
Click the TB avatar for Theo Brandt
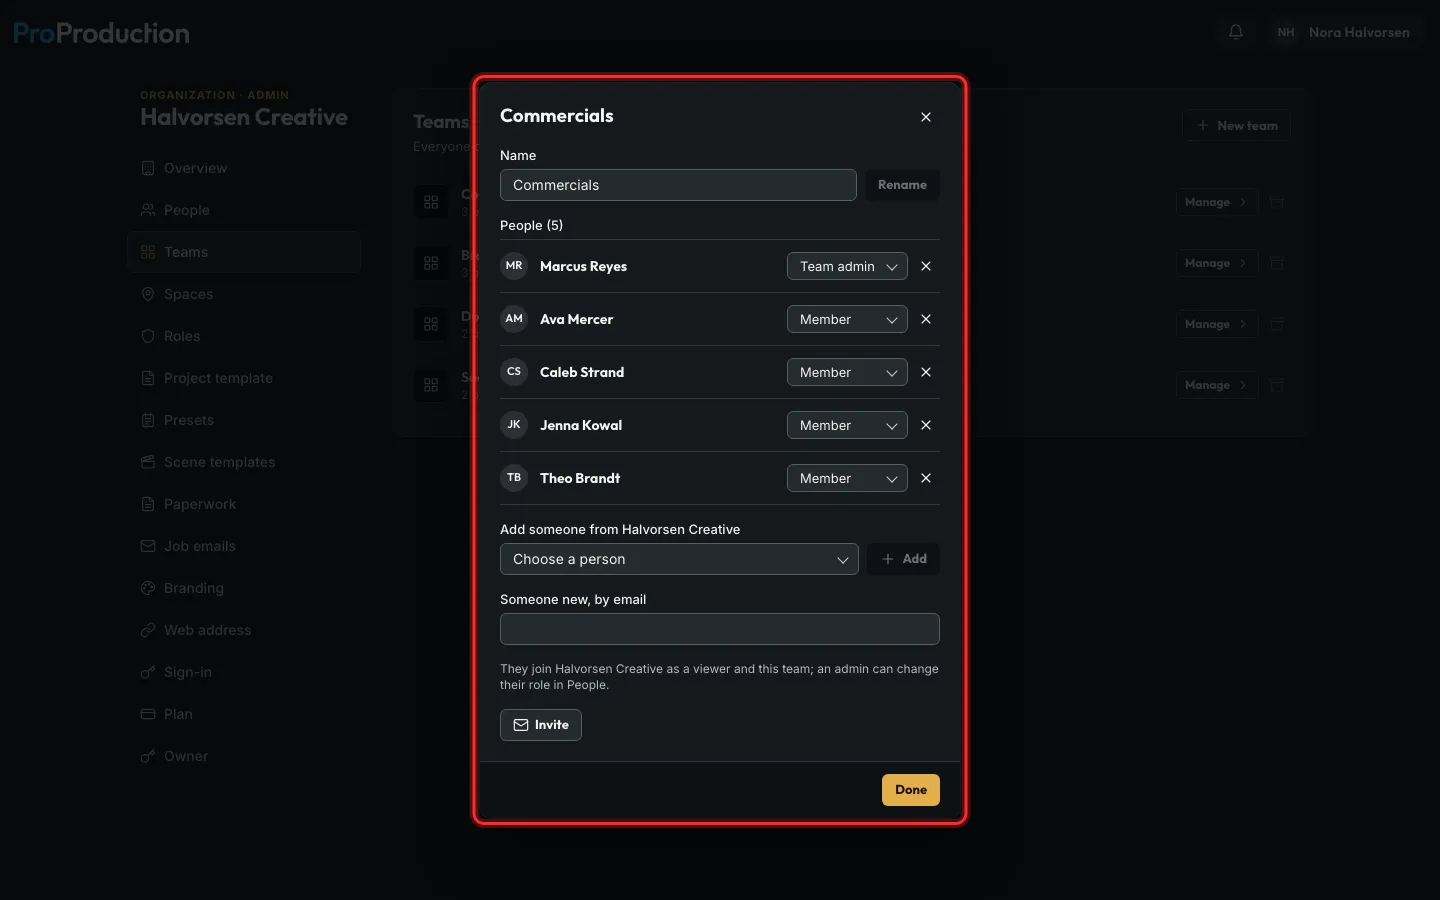coord(514,478)
